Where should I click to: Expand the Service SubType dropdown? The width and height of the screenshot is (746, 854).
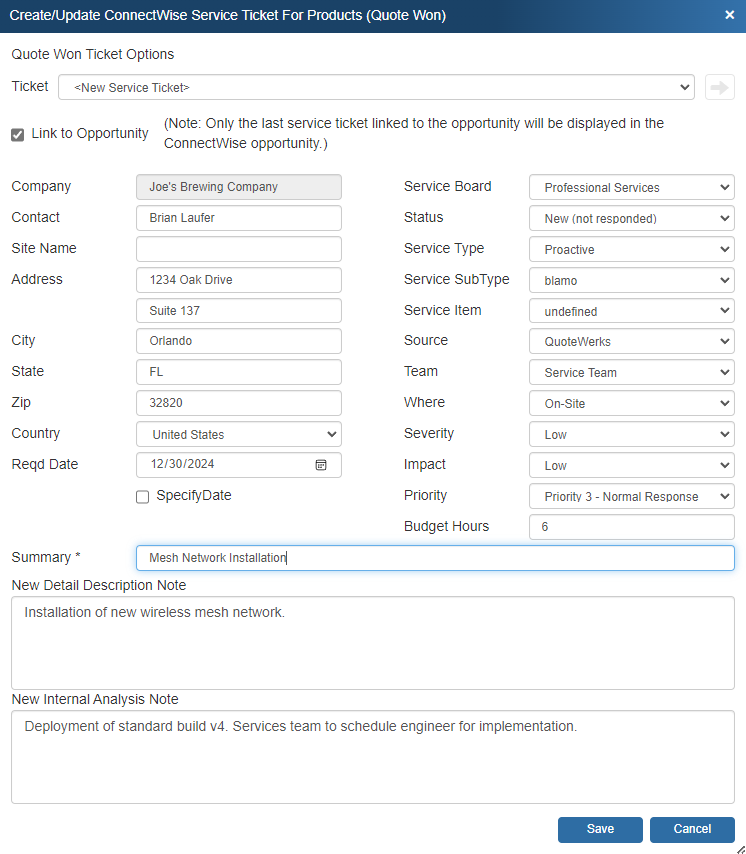pos(631,280)
